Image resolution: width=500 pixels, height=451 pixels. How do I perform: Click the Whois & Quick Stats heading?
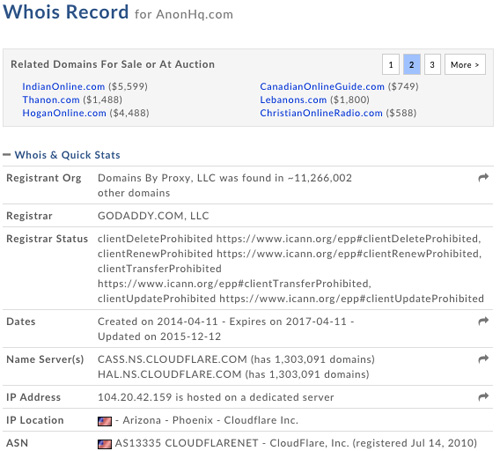67,155
